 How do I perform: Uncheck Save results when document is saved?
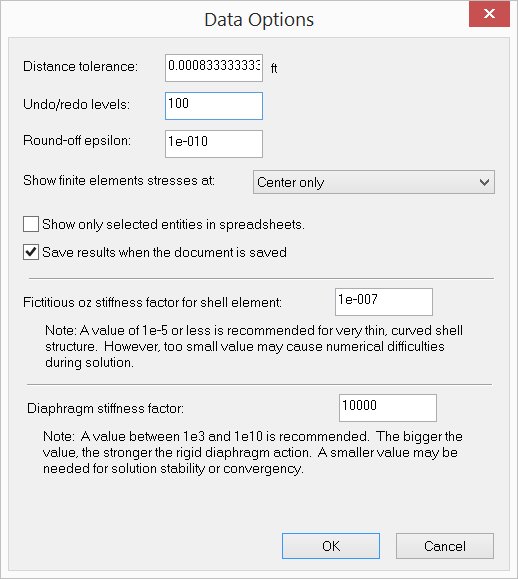click(x=31, y=252)
